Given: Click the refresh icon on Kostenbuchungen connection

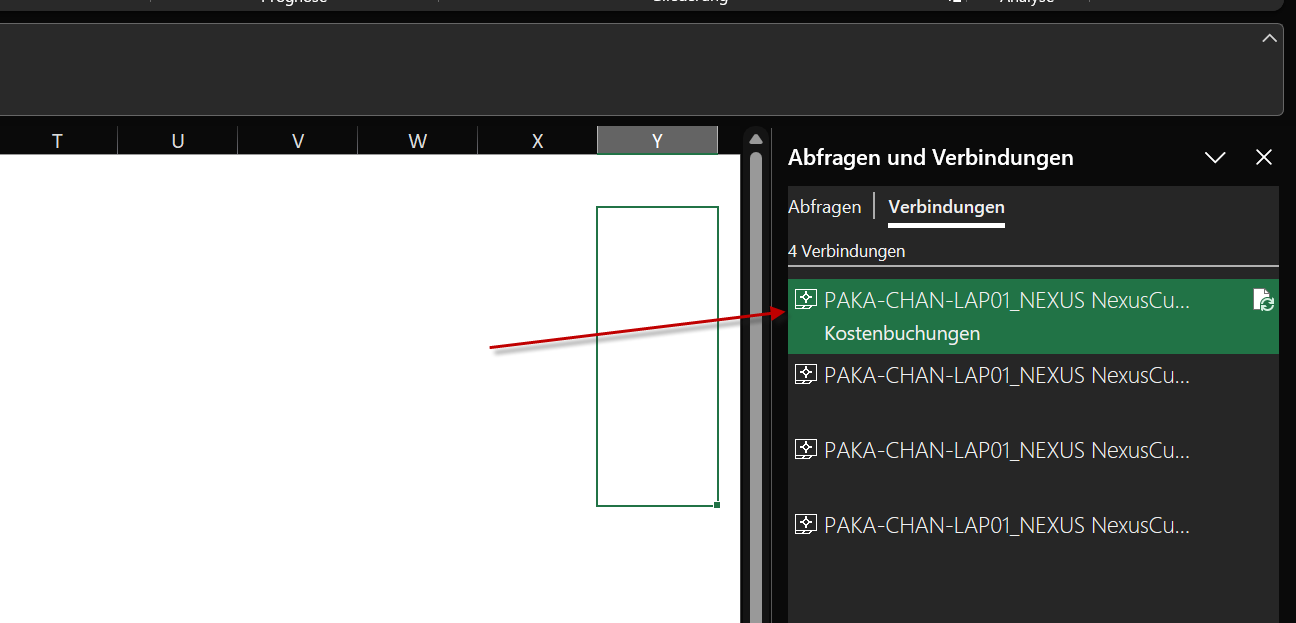Looking at the screenshot, I should point(1263,300).
